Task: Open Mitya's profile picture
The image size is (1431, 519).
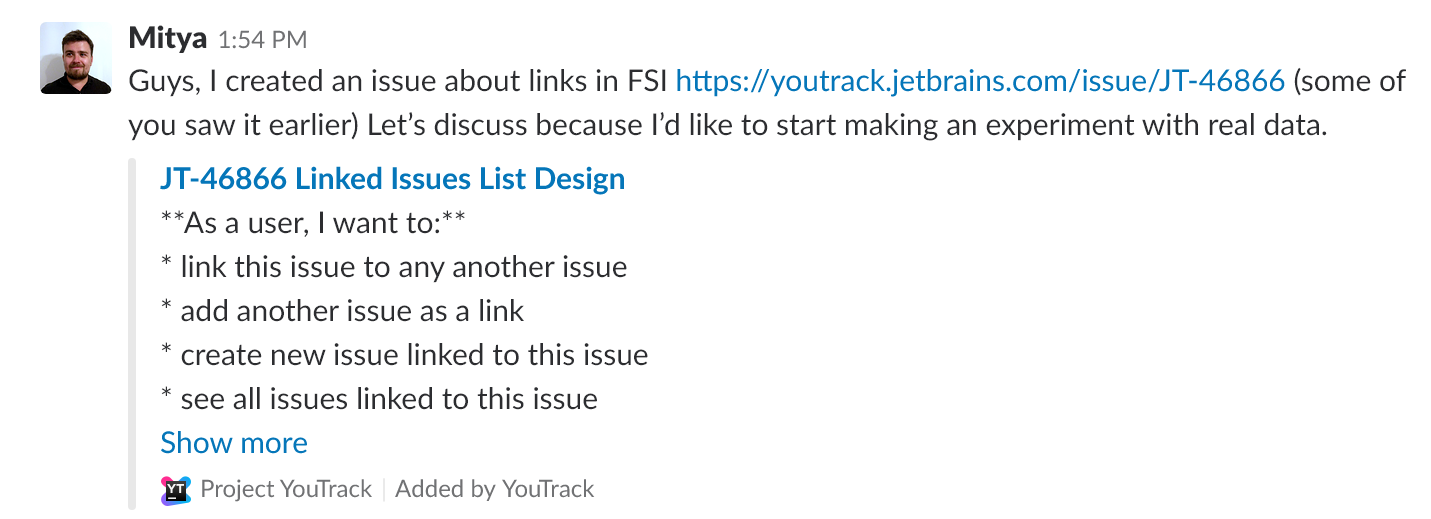Action: [x=76, y=58]
